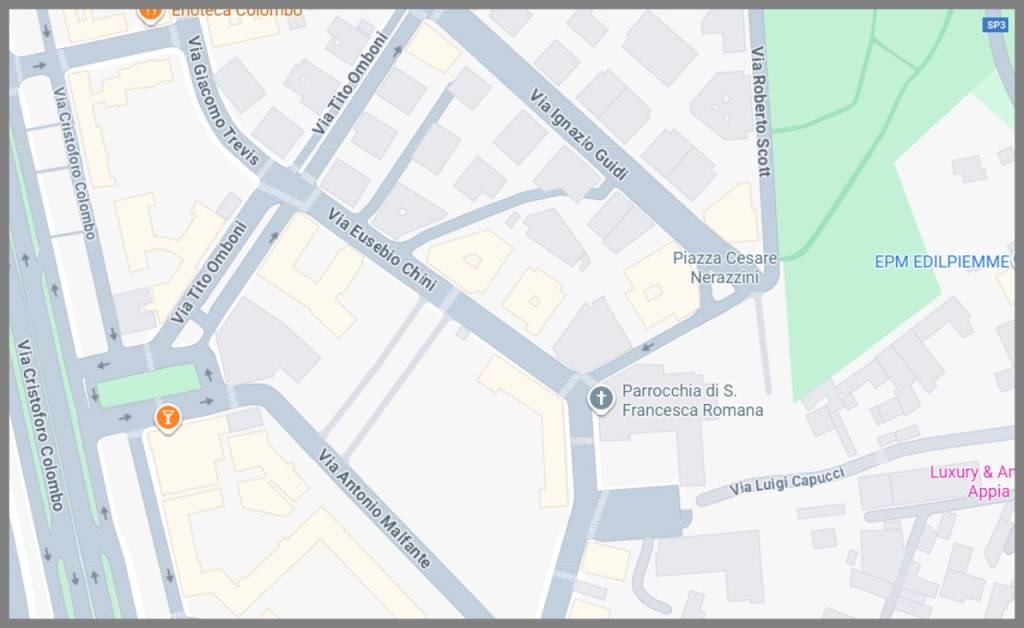Click the orange pin next to Enoteca Colombo

tap(150, 12)
